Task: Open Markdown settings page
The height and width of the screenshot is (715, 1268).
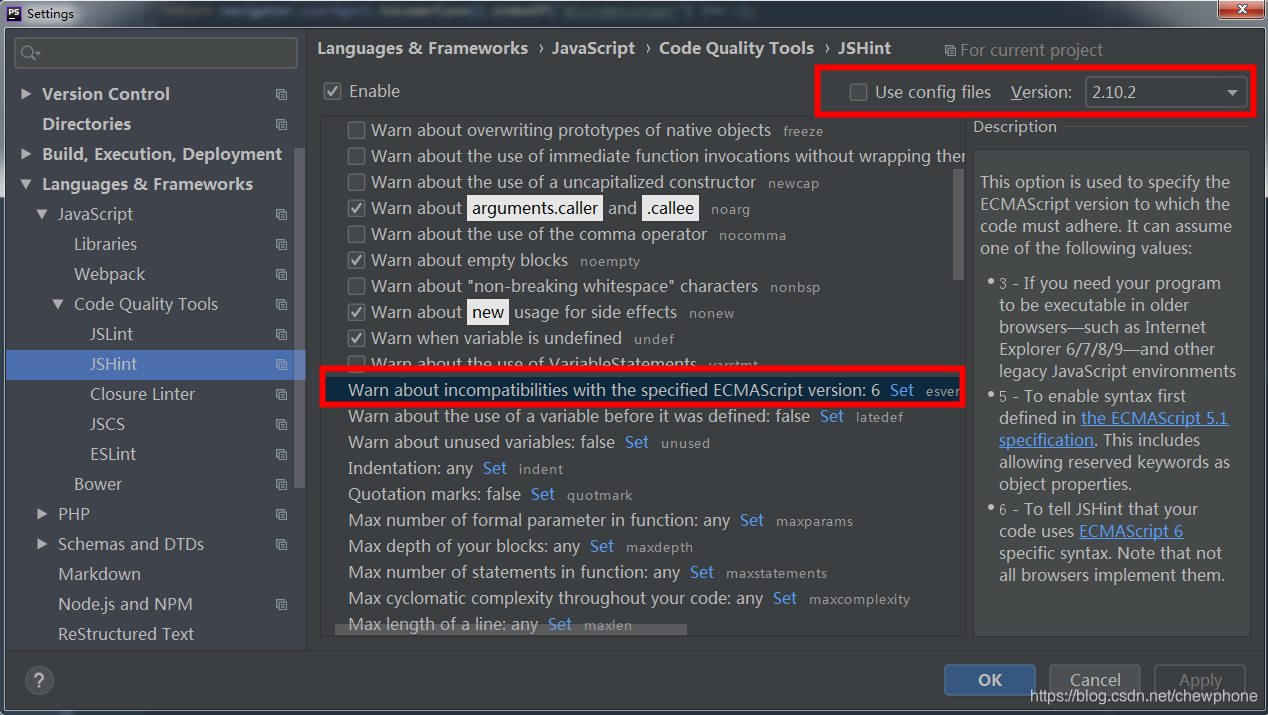Action: pos(99,574)
